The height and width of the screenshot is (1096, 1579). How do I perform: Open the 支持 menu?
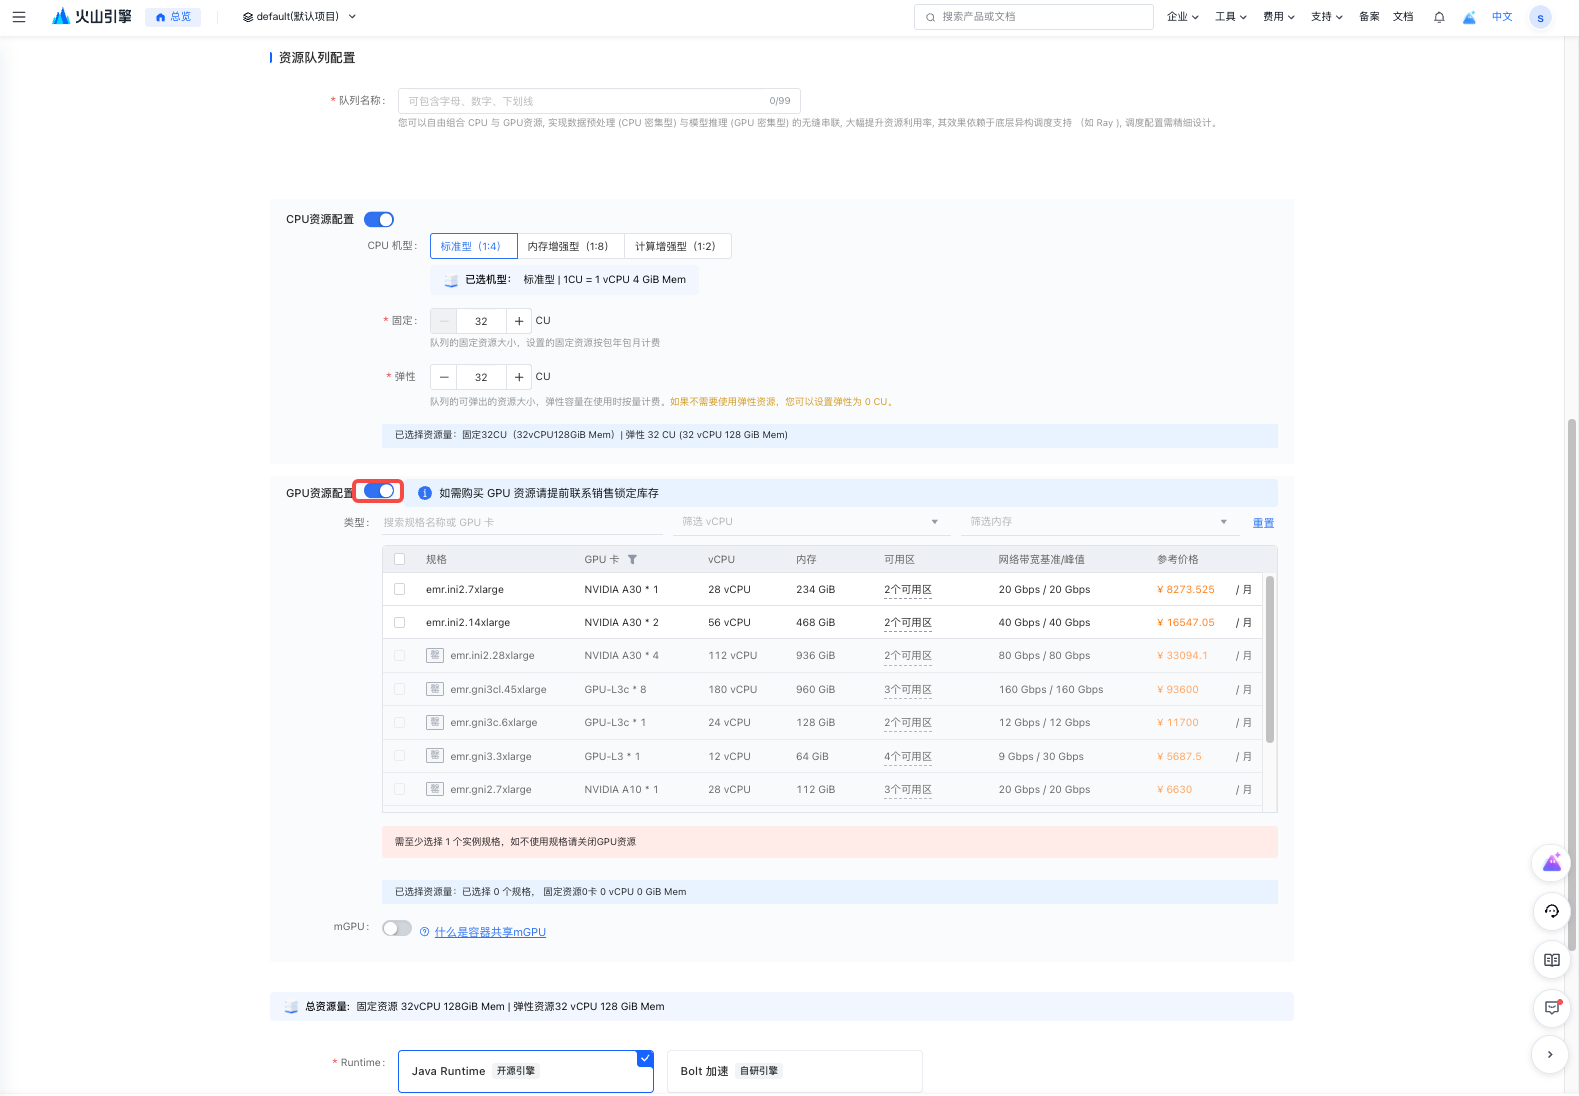[1326, 17]
